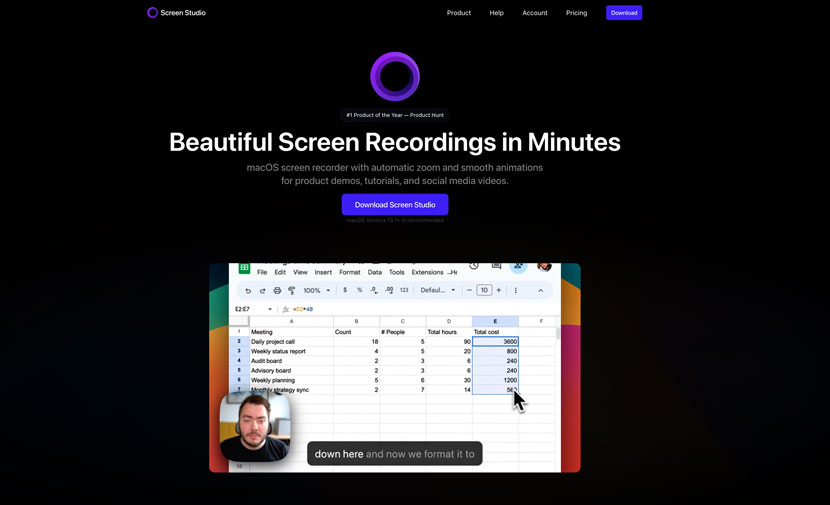Screen dimensions: 830x505
Task: Click the Redo icon in Sheets toolbar
Action: pyautogui.click(x=263, y=291)
